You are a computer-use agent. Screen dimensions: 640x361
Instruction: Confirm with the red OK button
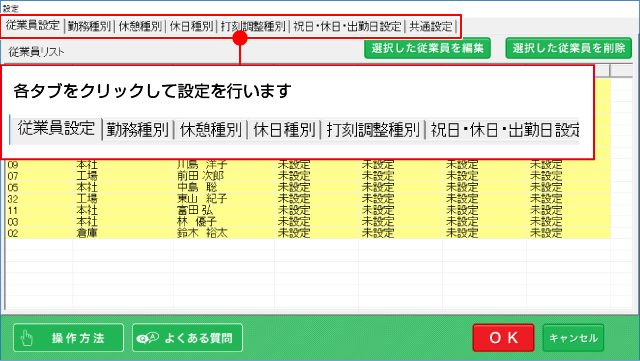pyautogui.click(x=503, y=338)
